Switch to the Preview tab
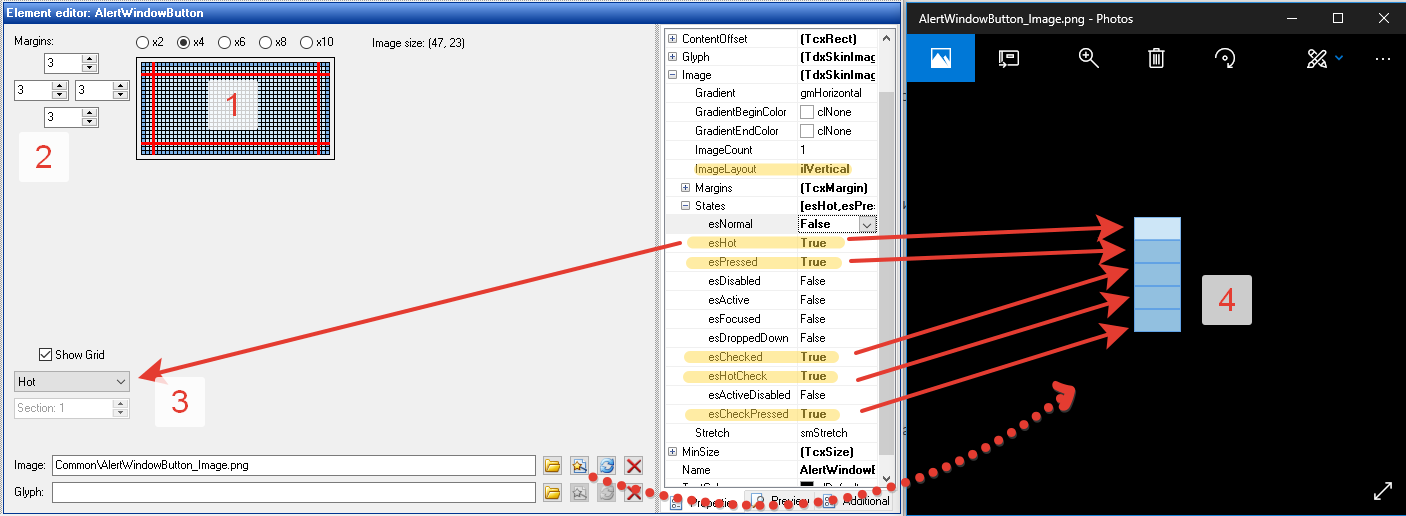 coord(781,502)
